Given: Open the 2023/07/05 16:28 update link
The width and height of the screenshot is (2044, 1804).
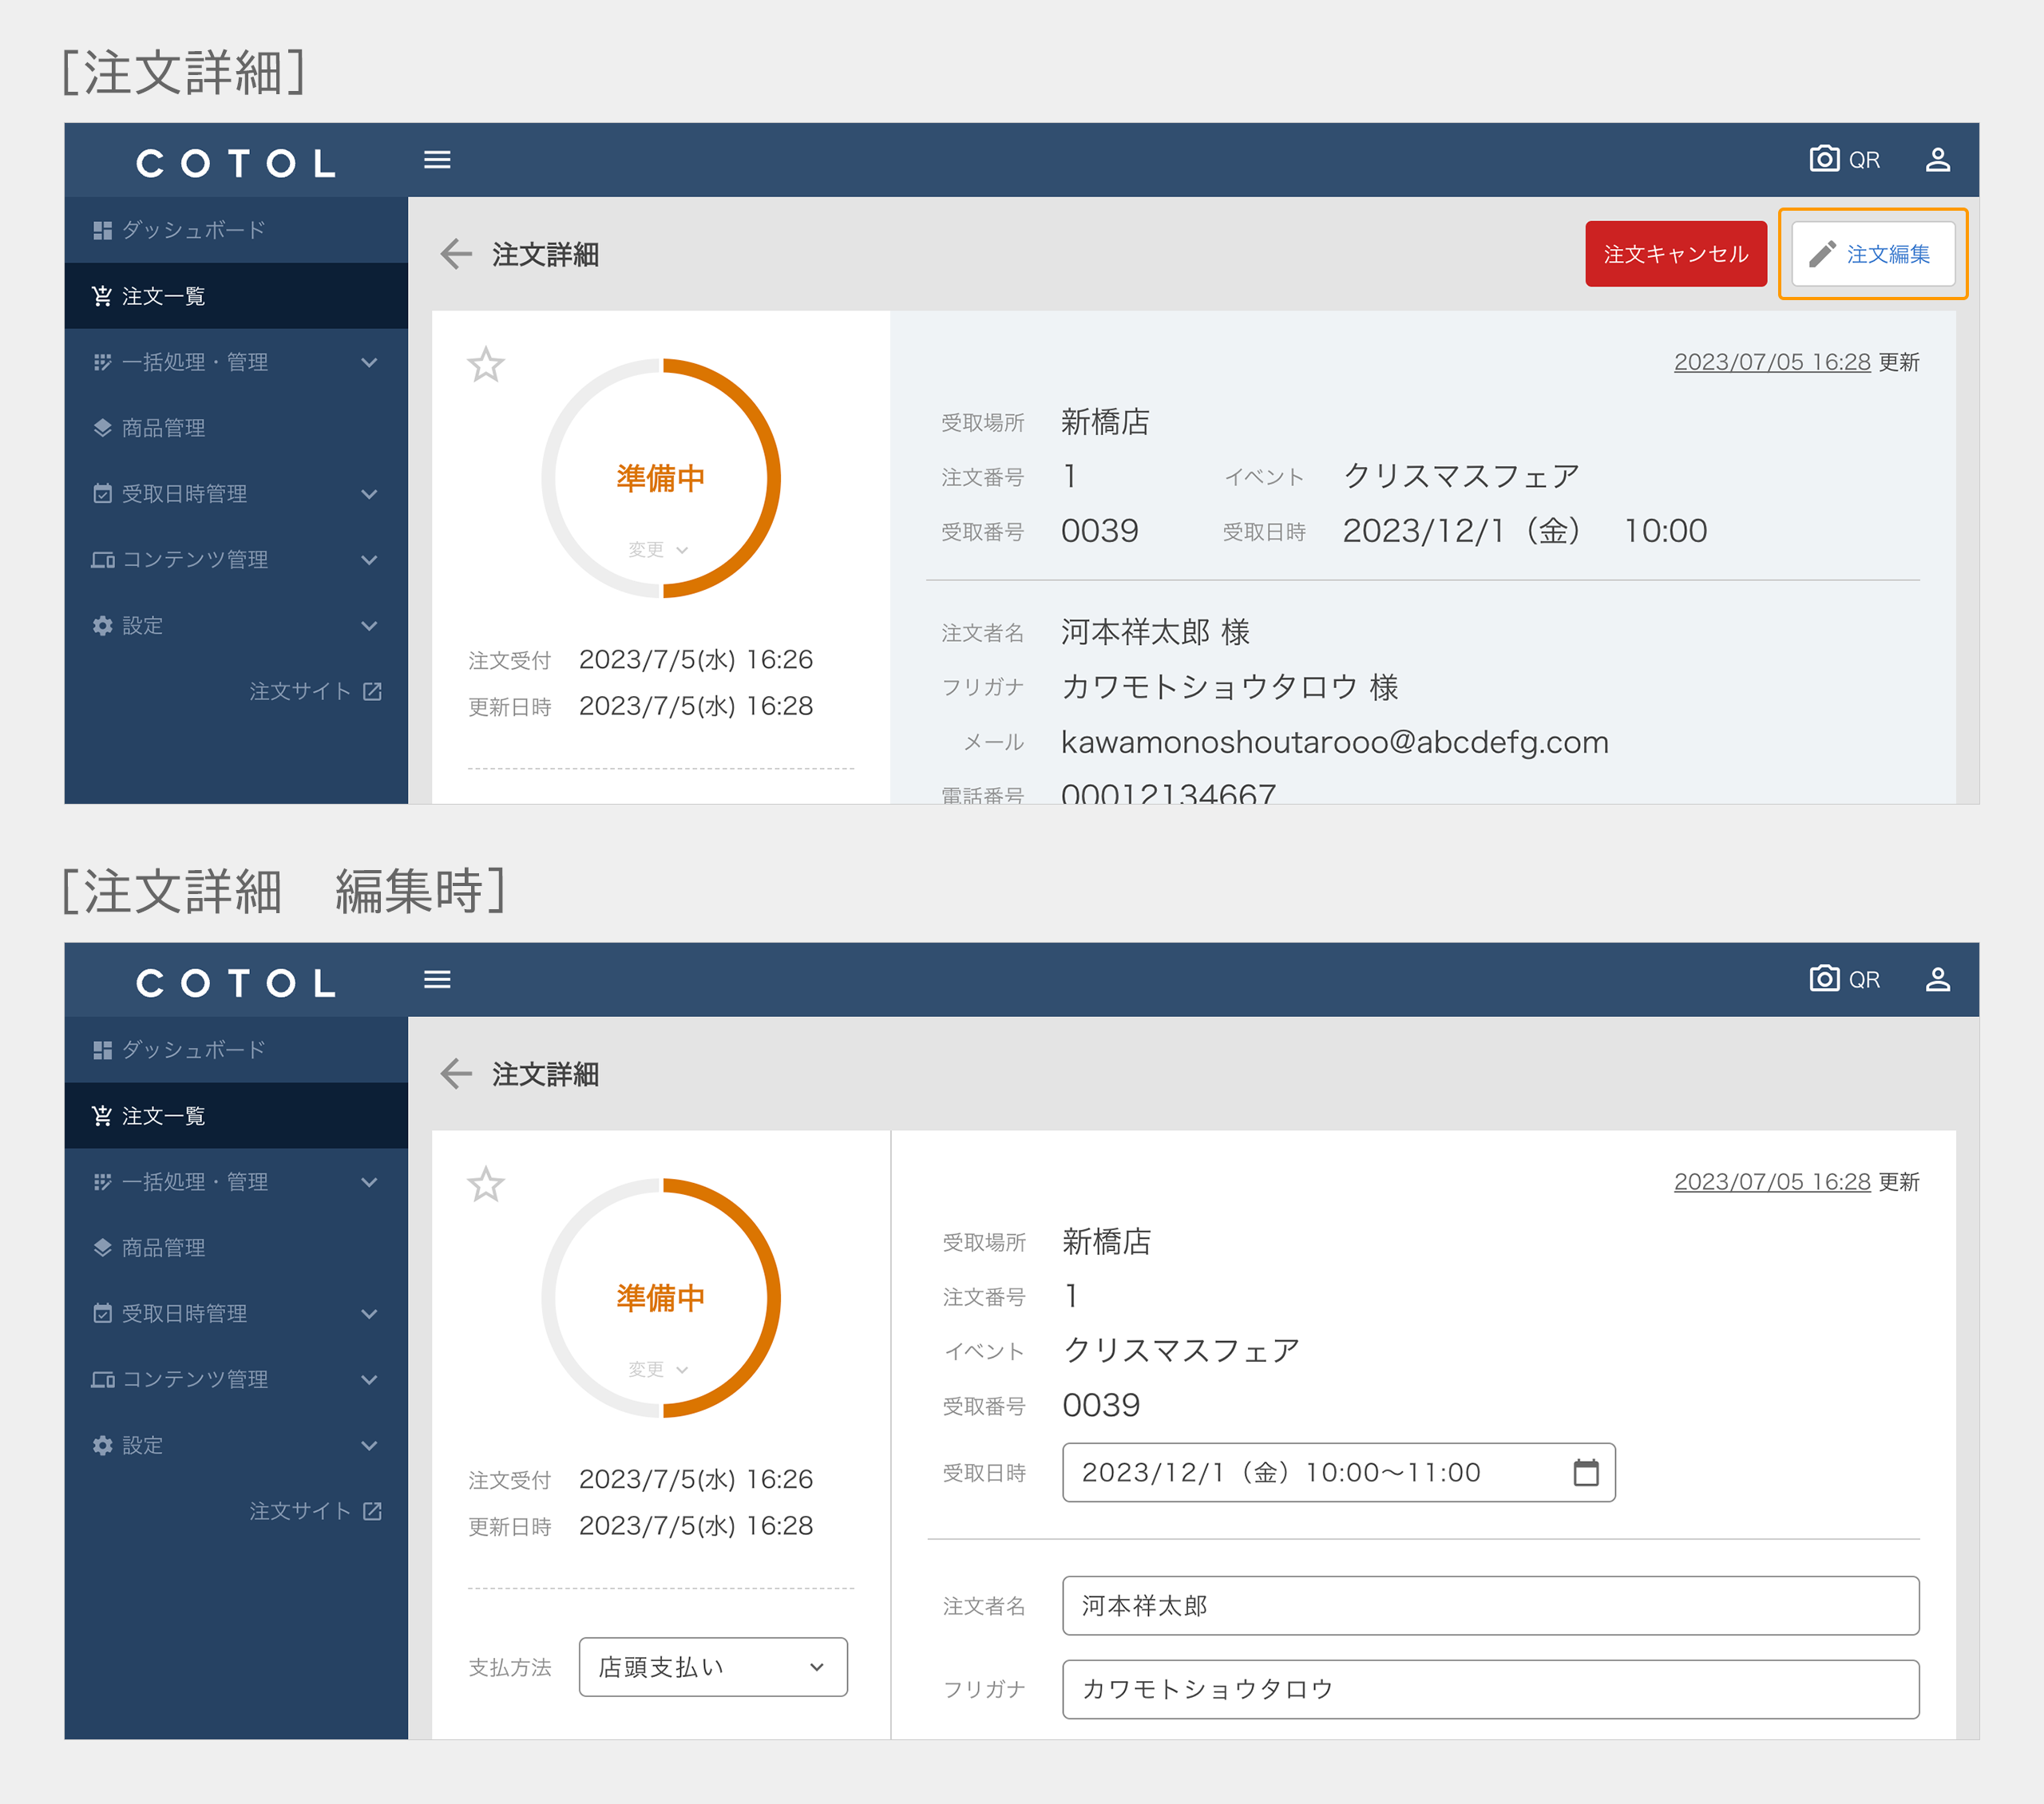Looking at the screenshot, I should [x=1772, y=362].
